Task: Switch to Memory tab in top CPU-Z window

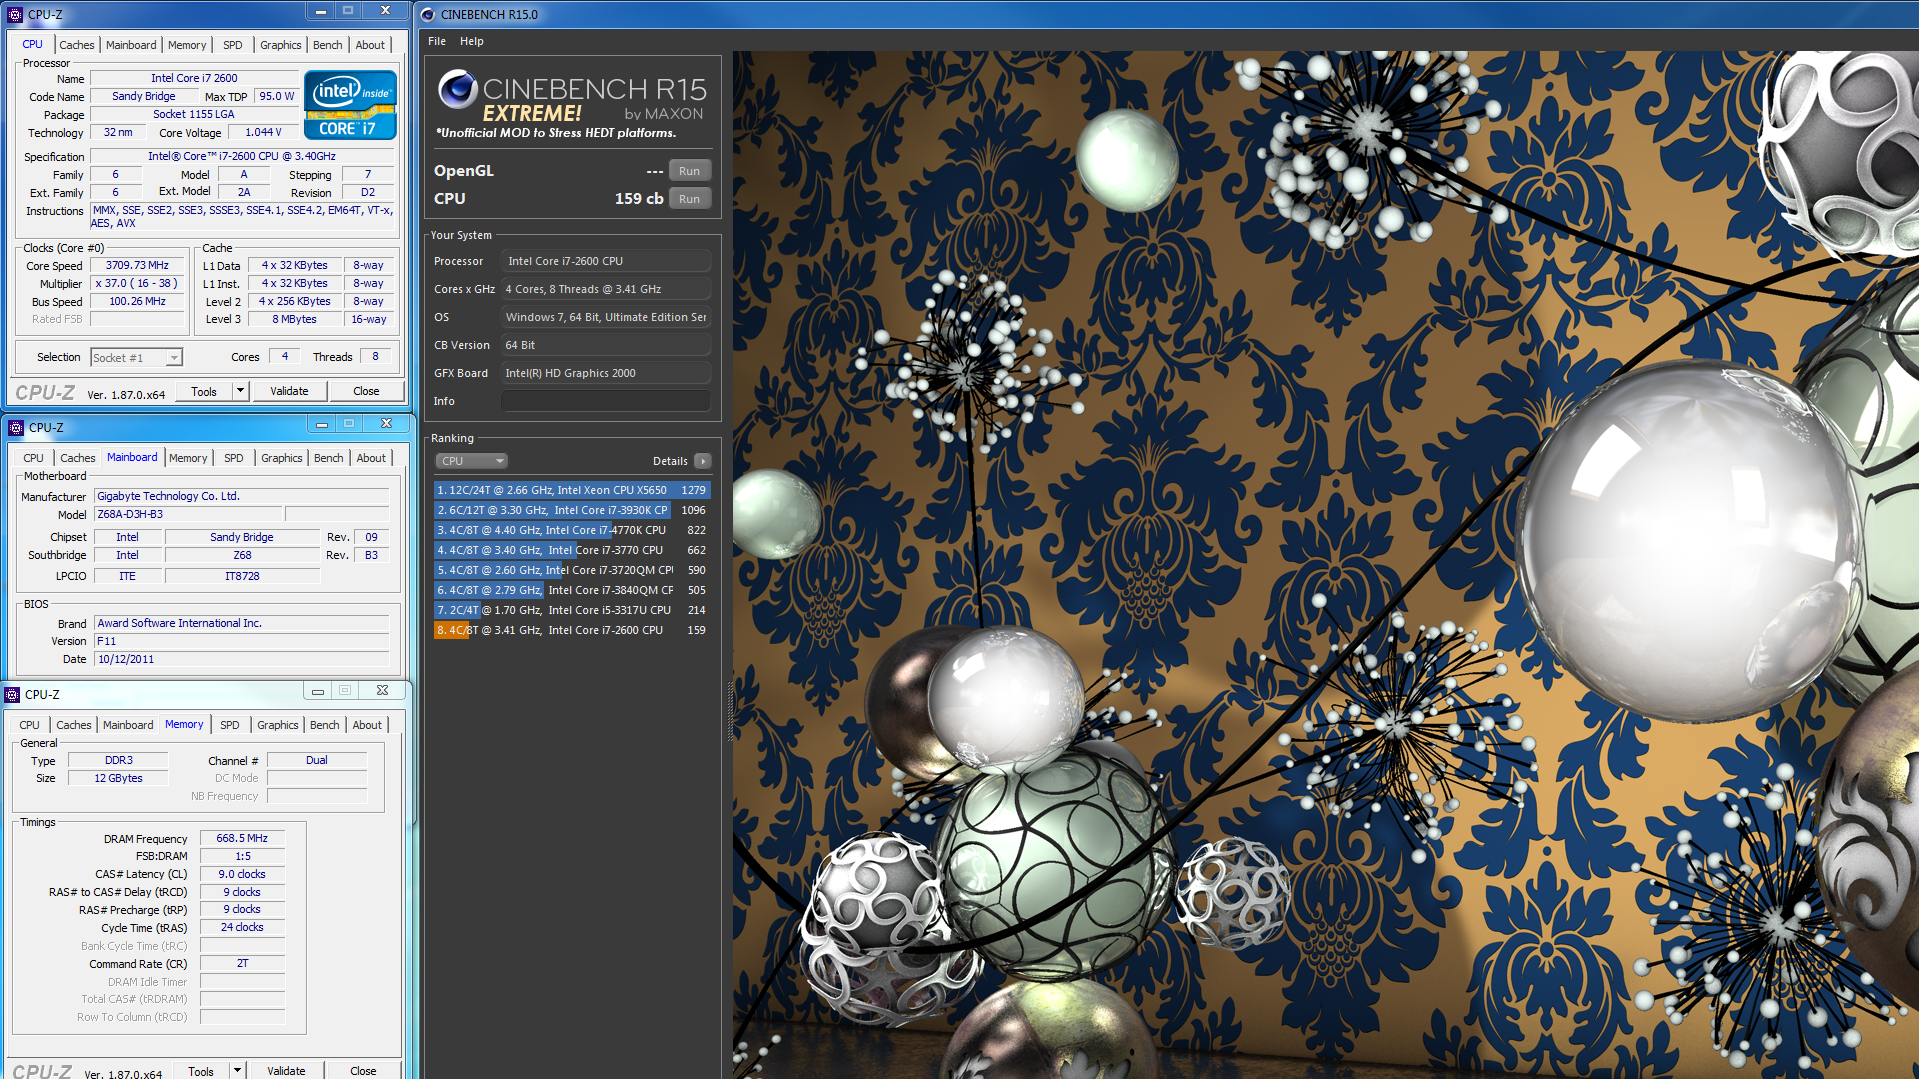Action: (187, 45)
